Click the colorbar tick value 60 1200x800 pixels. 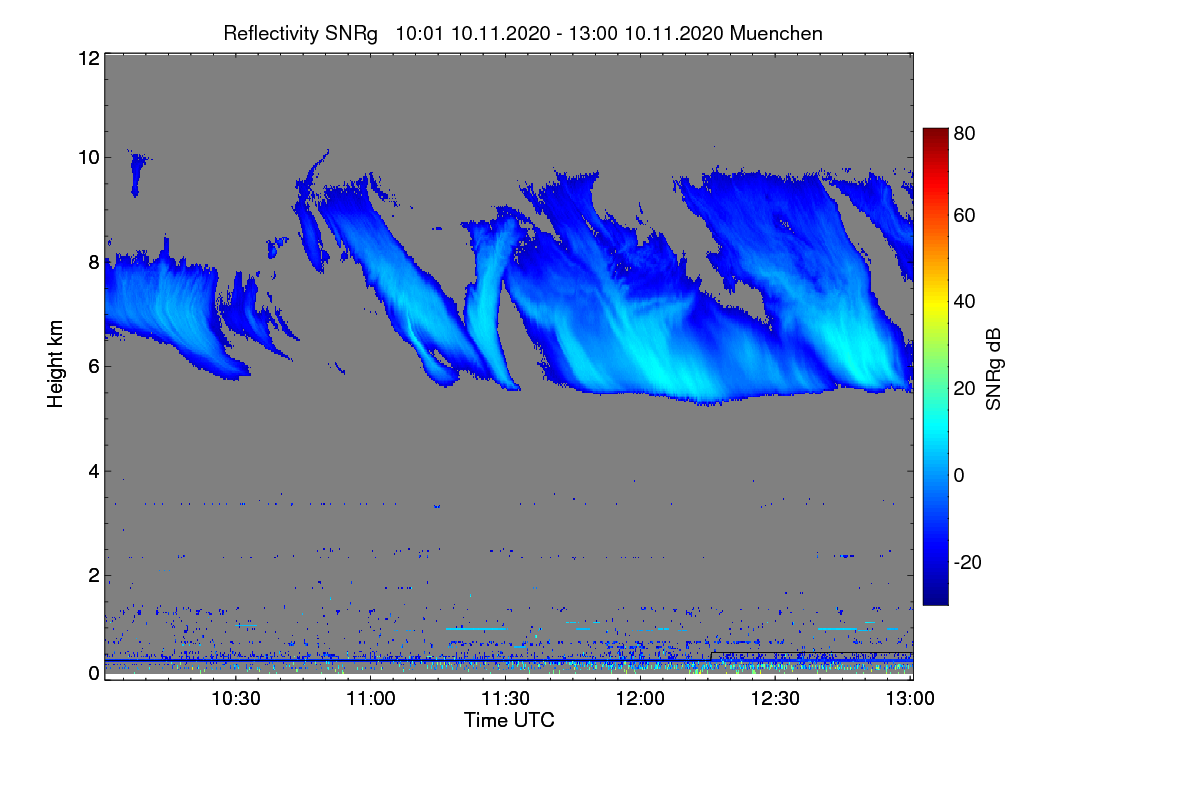tap(965, 216)
